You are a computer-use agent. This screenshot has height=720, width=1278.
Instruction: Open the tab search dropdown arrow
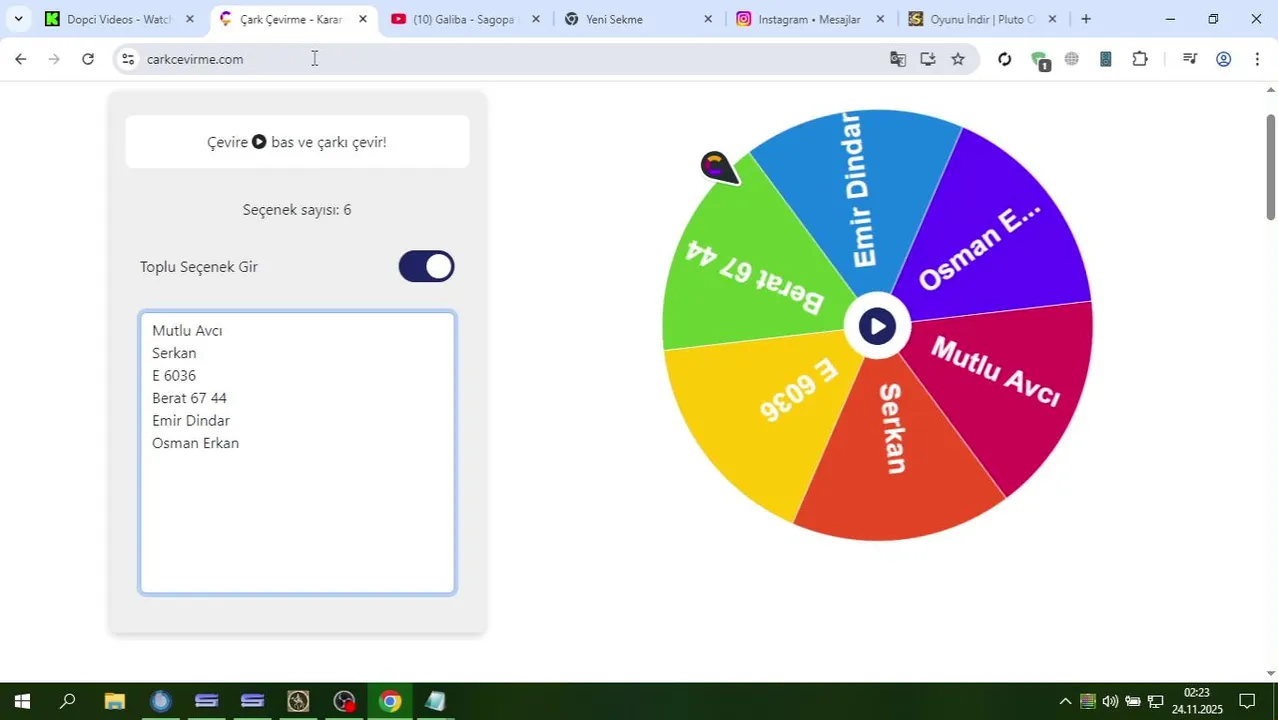point(18,19)
